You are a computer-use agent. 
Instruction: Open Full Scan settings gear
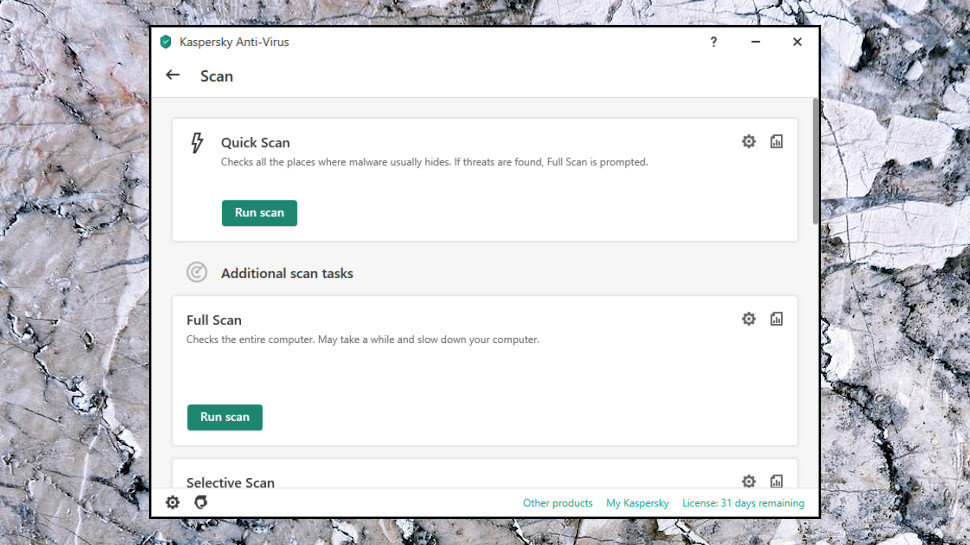click(749, 319)
